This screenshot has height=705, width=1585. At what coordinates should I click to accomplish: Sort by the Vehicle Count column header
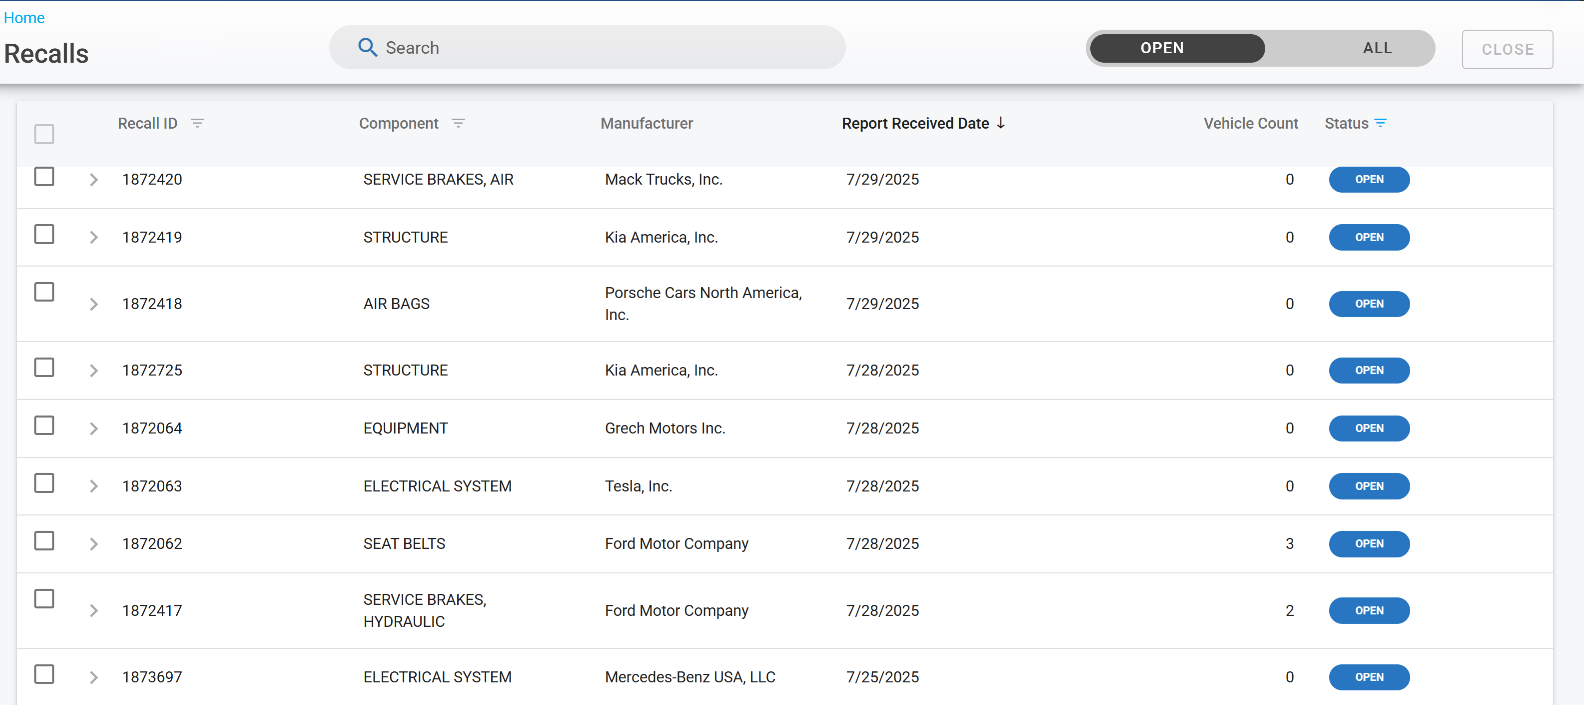pyautogui.click(x=1250, y=124)
